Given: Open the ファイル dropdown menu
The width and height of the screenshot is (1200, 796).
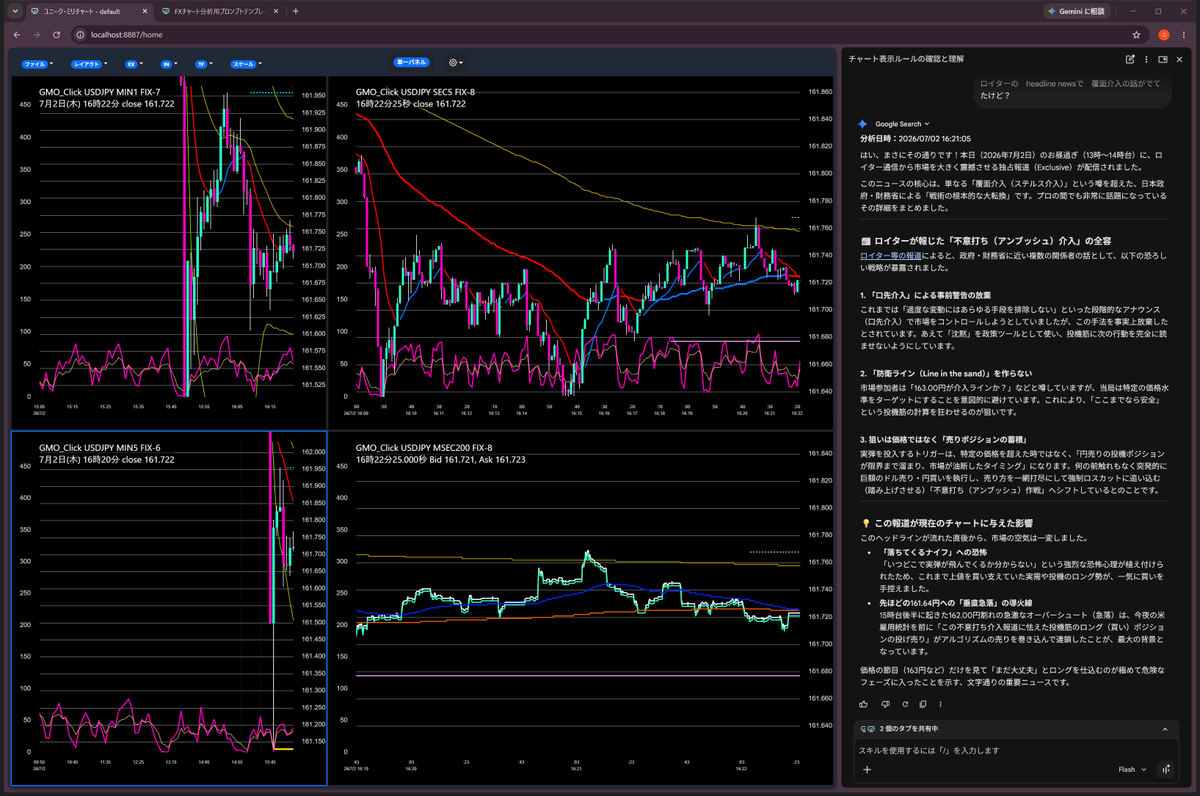Looking at the screenshot, I should point(37,63).
